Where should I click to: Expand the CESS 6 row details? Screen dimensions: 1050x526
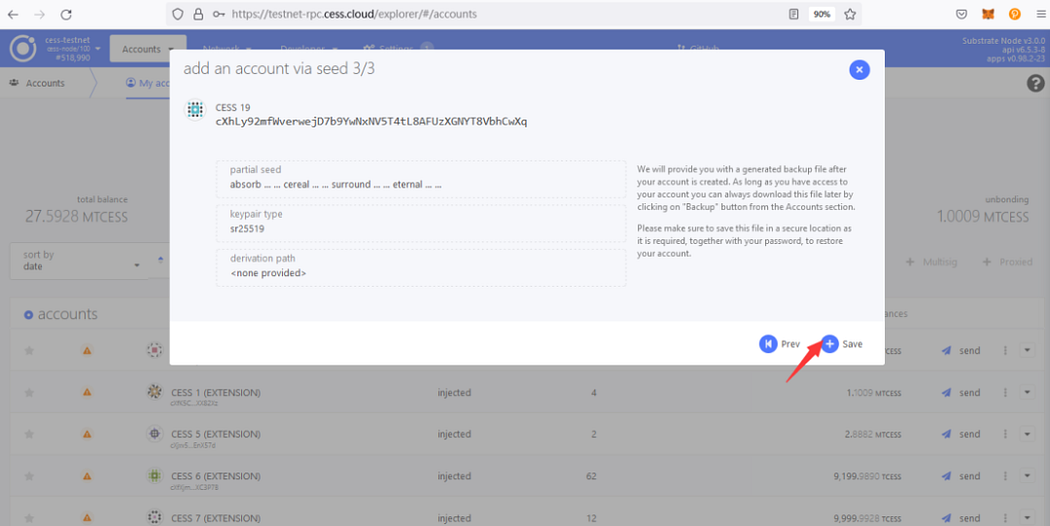click(x=1027, y=476)
